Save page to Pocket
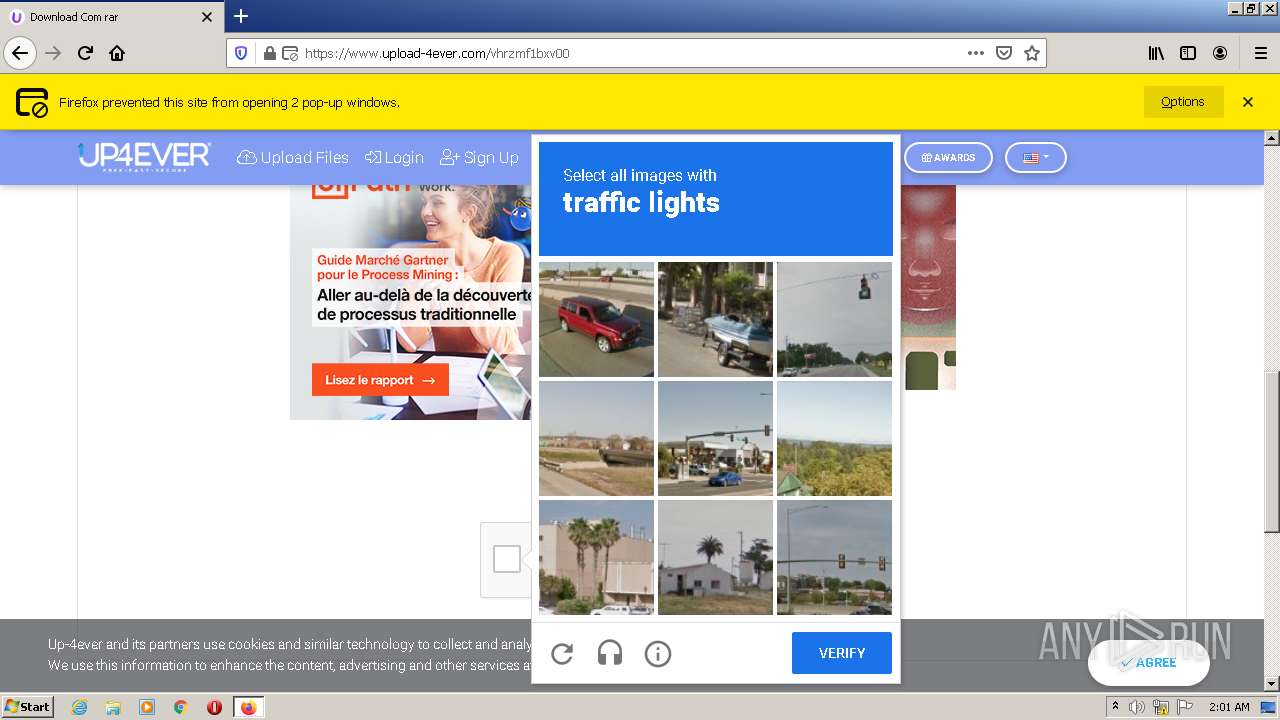 coord(1004,53)
